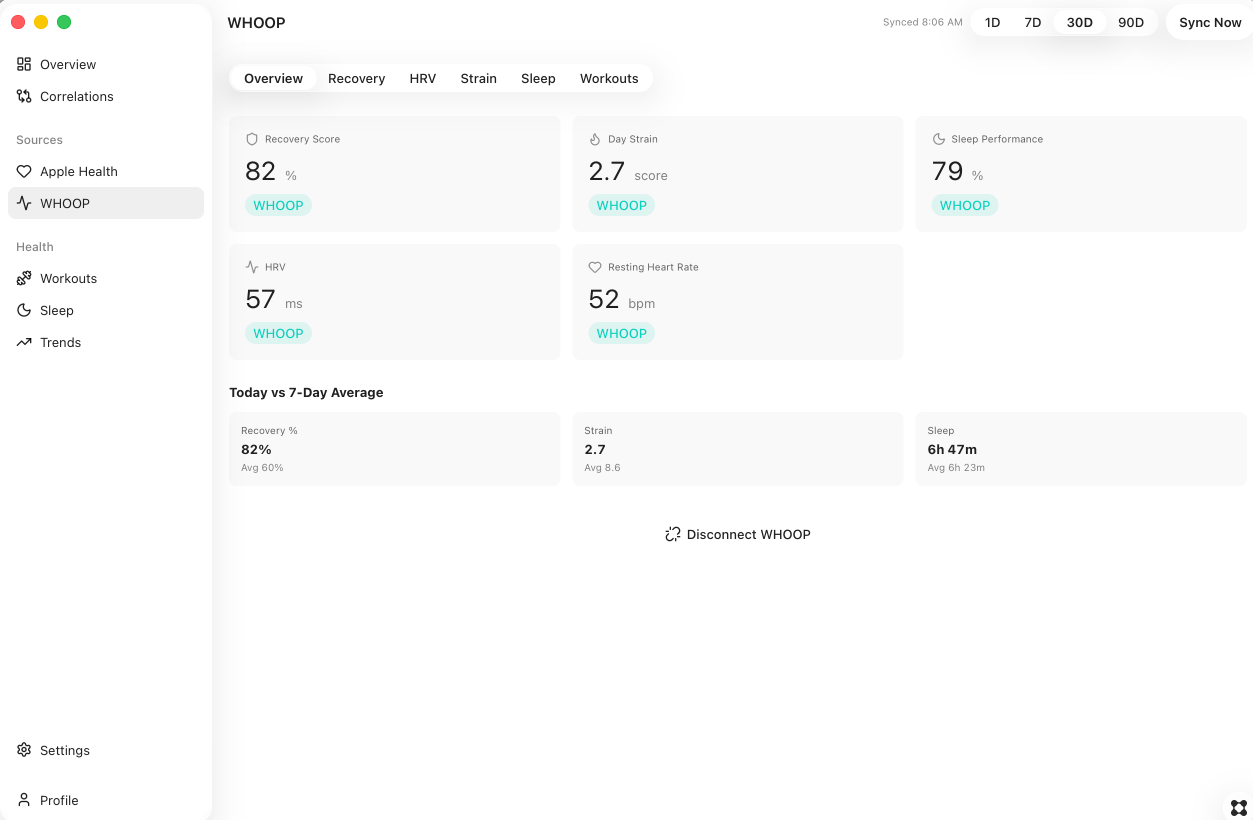Click the Apple Health heart icon
Image resolution: width=1253 pixels, height=820 pixels.
[x=24, y=171]
